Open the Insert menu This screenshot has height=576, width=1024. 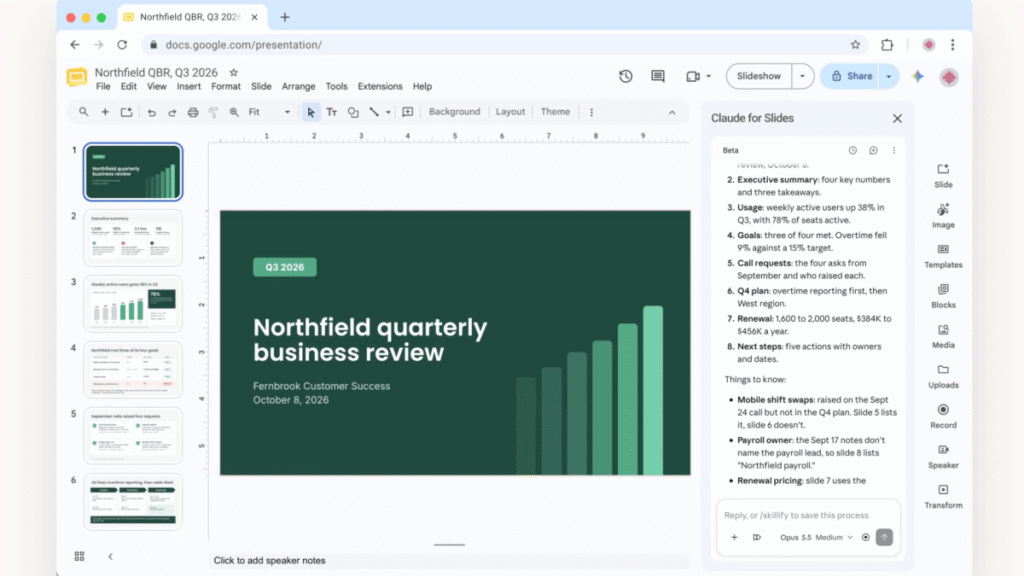189,86
